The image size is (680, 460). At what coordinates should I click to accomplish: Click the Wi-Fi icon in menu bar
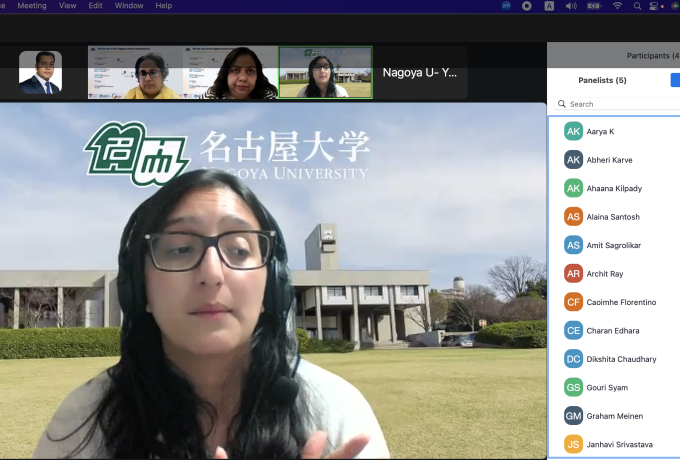tap(617, 6)
